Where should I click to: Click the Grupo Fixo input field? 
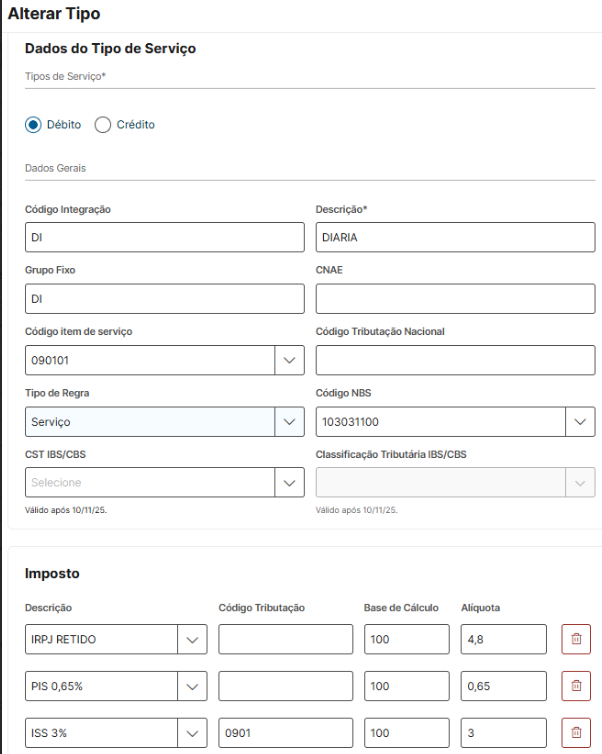[164, 298]
